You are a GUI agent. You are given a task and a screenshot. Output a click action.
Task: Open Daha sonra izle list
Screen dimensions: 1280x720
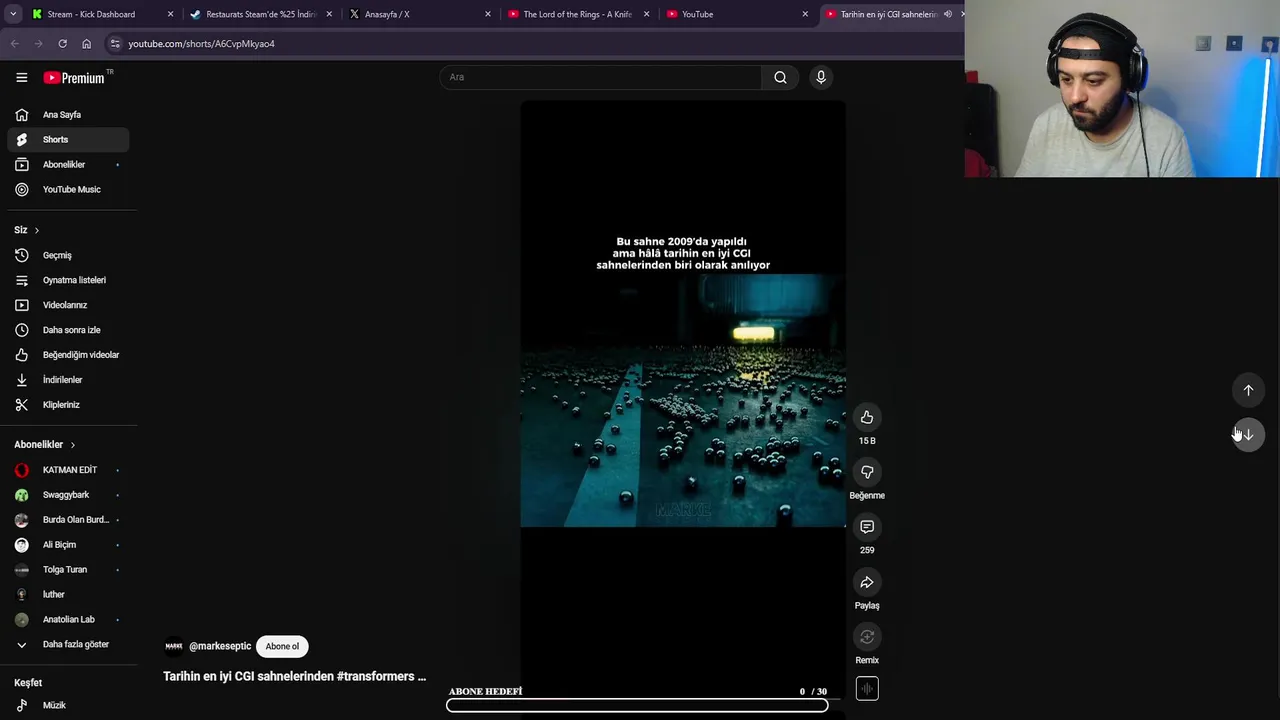tap(68, 330)
